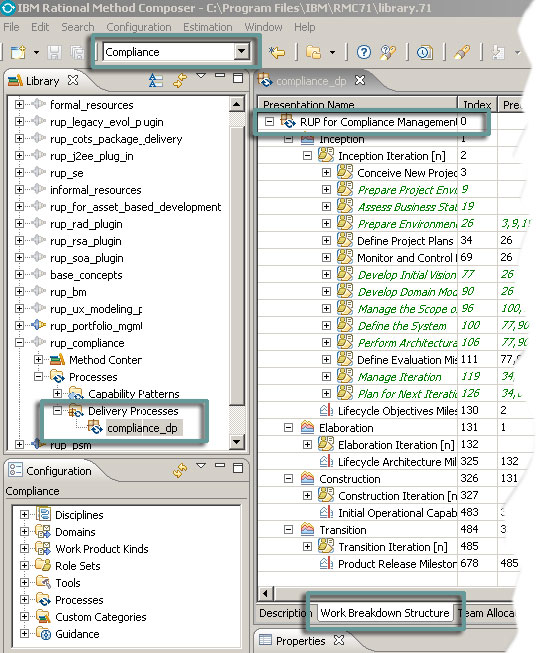Open the Configuration menu
The image size is (539, 653).
139,27
